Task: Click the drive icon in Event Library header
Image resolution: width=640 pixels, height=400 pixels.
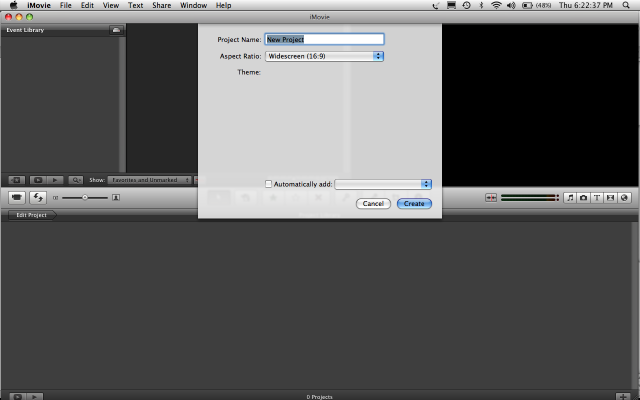Action: coord(116,30)
